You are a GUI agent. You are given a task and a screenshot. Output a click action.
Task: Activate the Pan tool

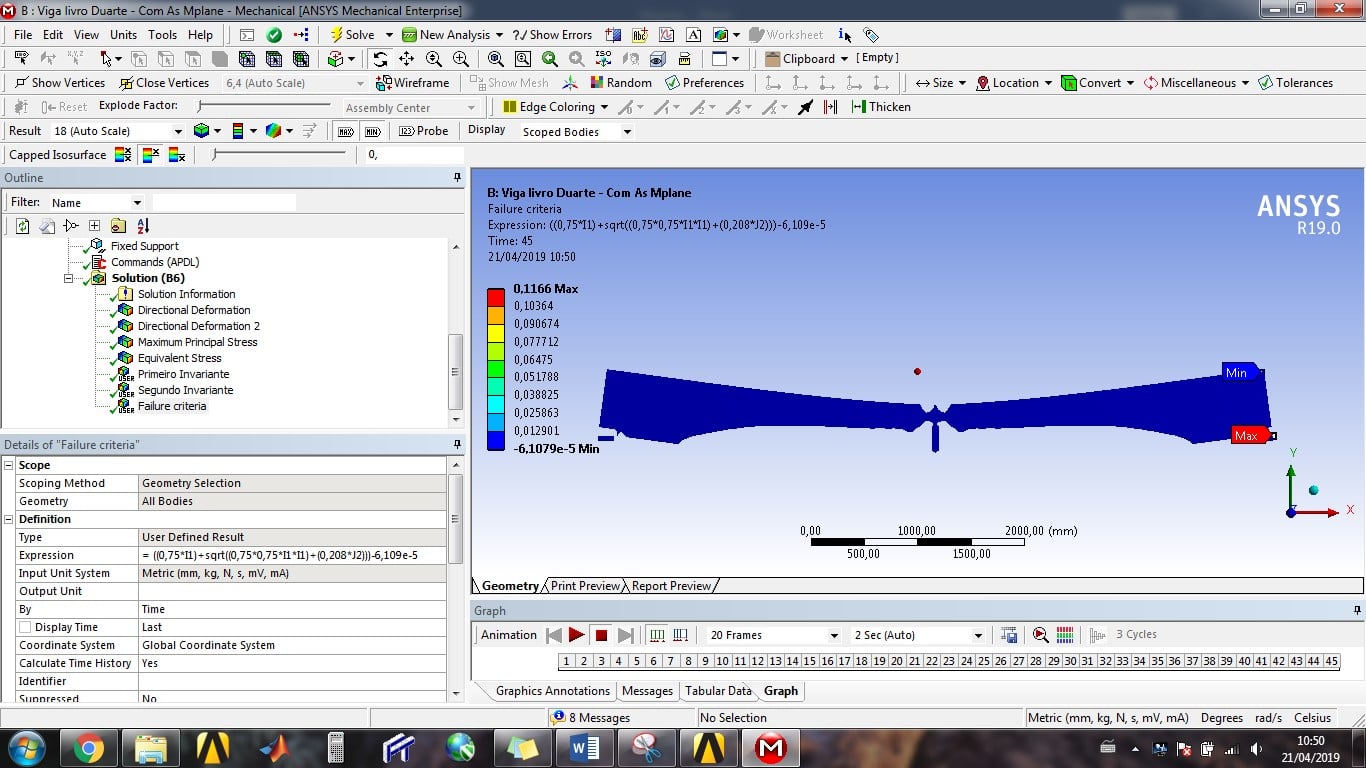click(x=406, y=59)
